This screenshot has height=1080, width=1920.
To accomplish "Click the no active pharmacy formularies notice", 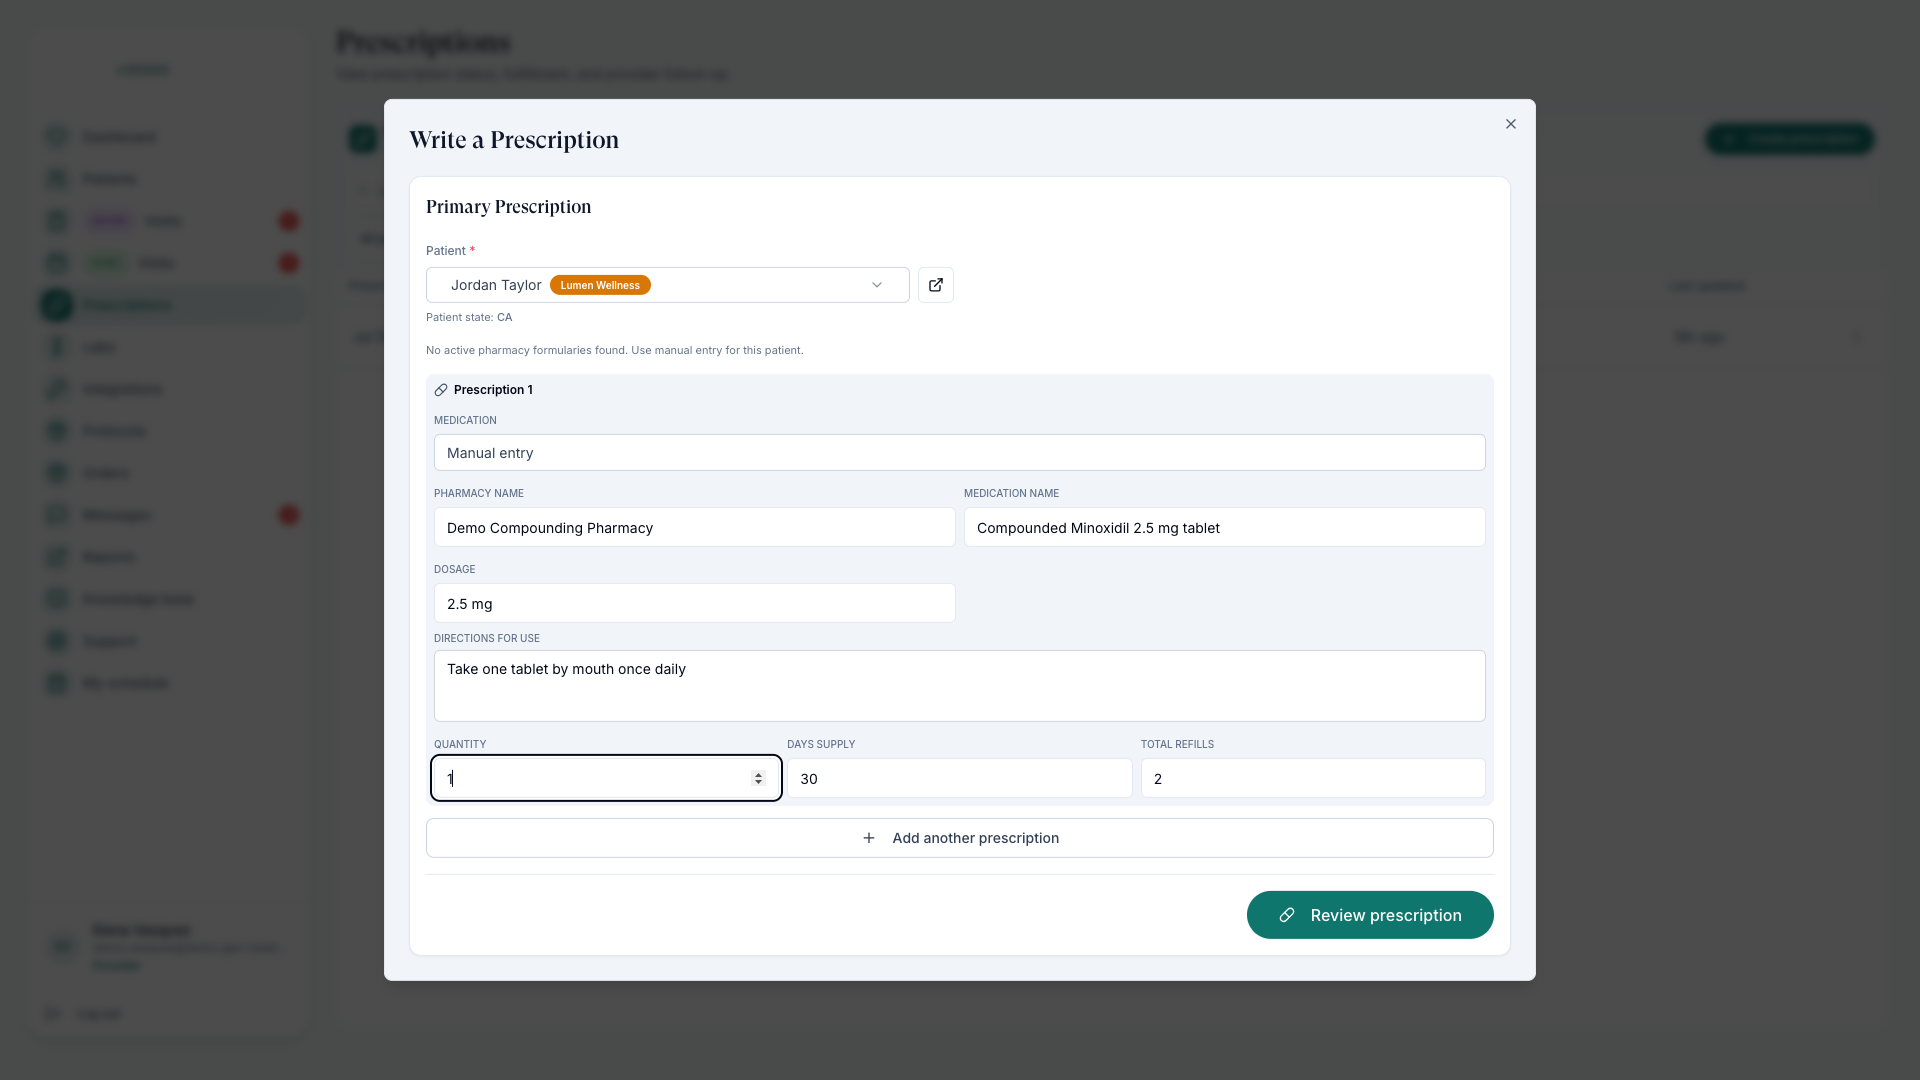I will tap(614, 350).
